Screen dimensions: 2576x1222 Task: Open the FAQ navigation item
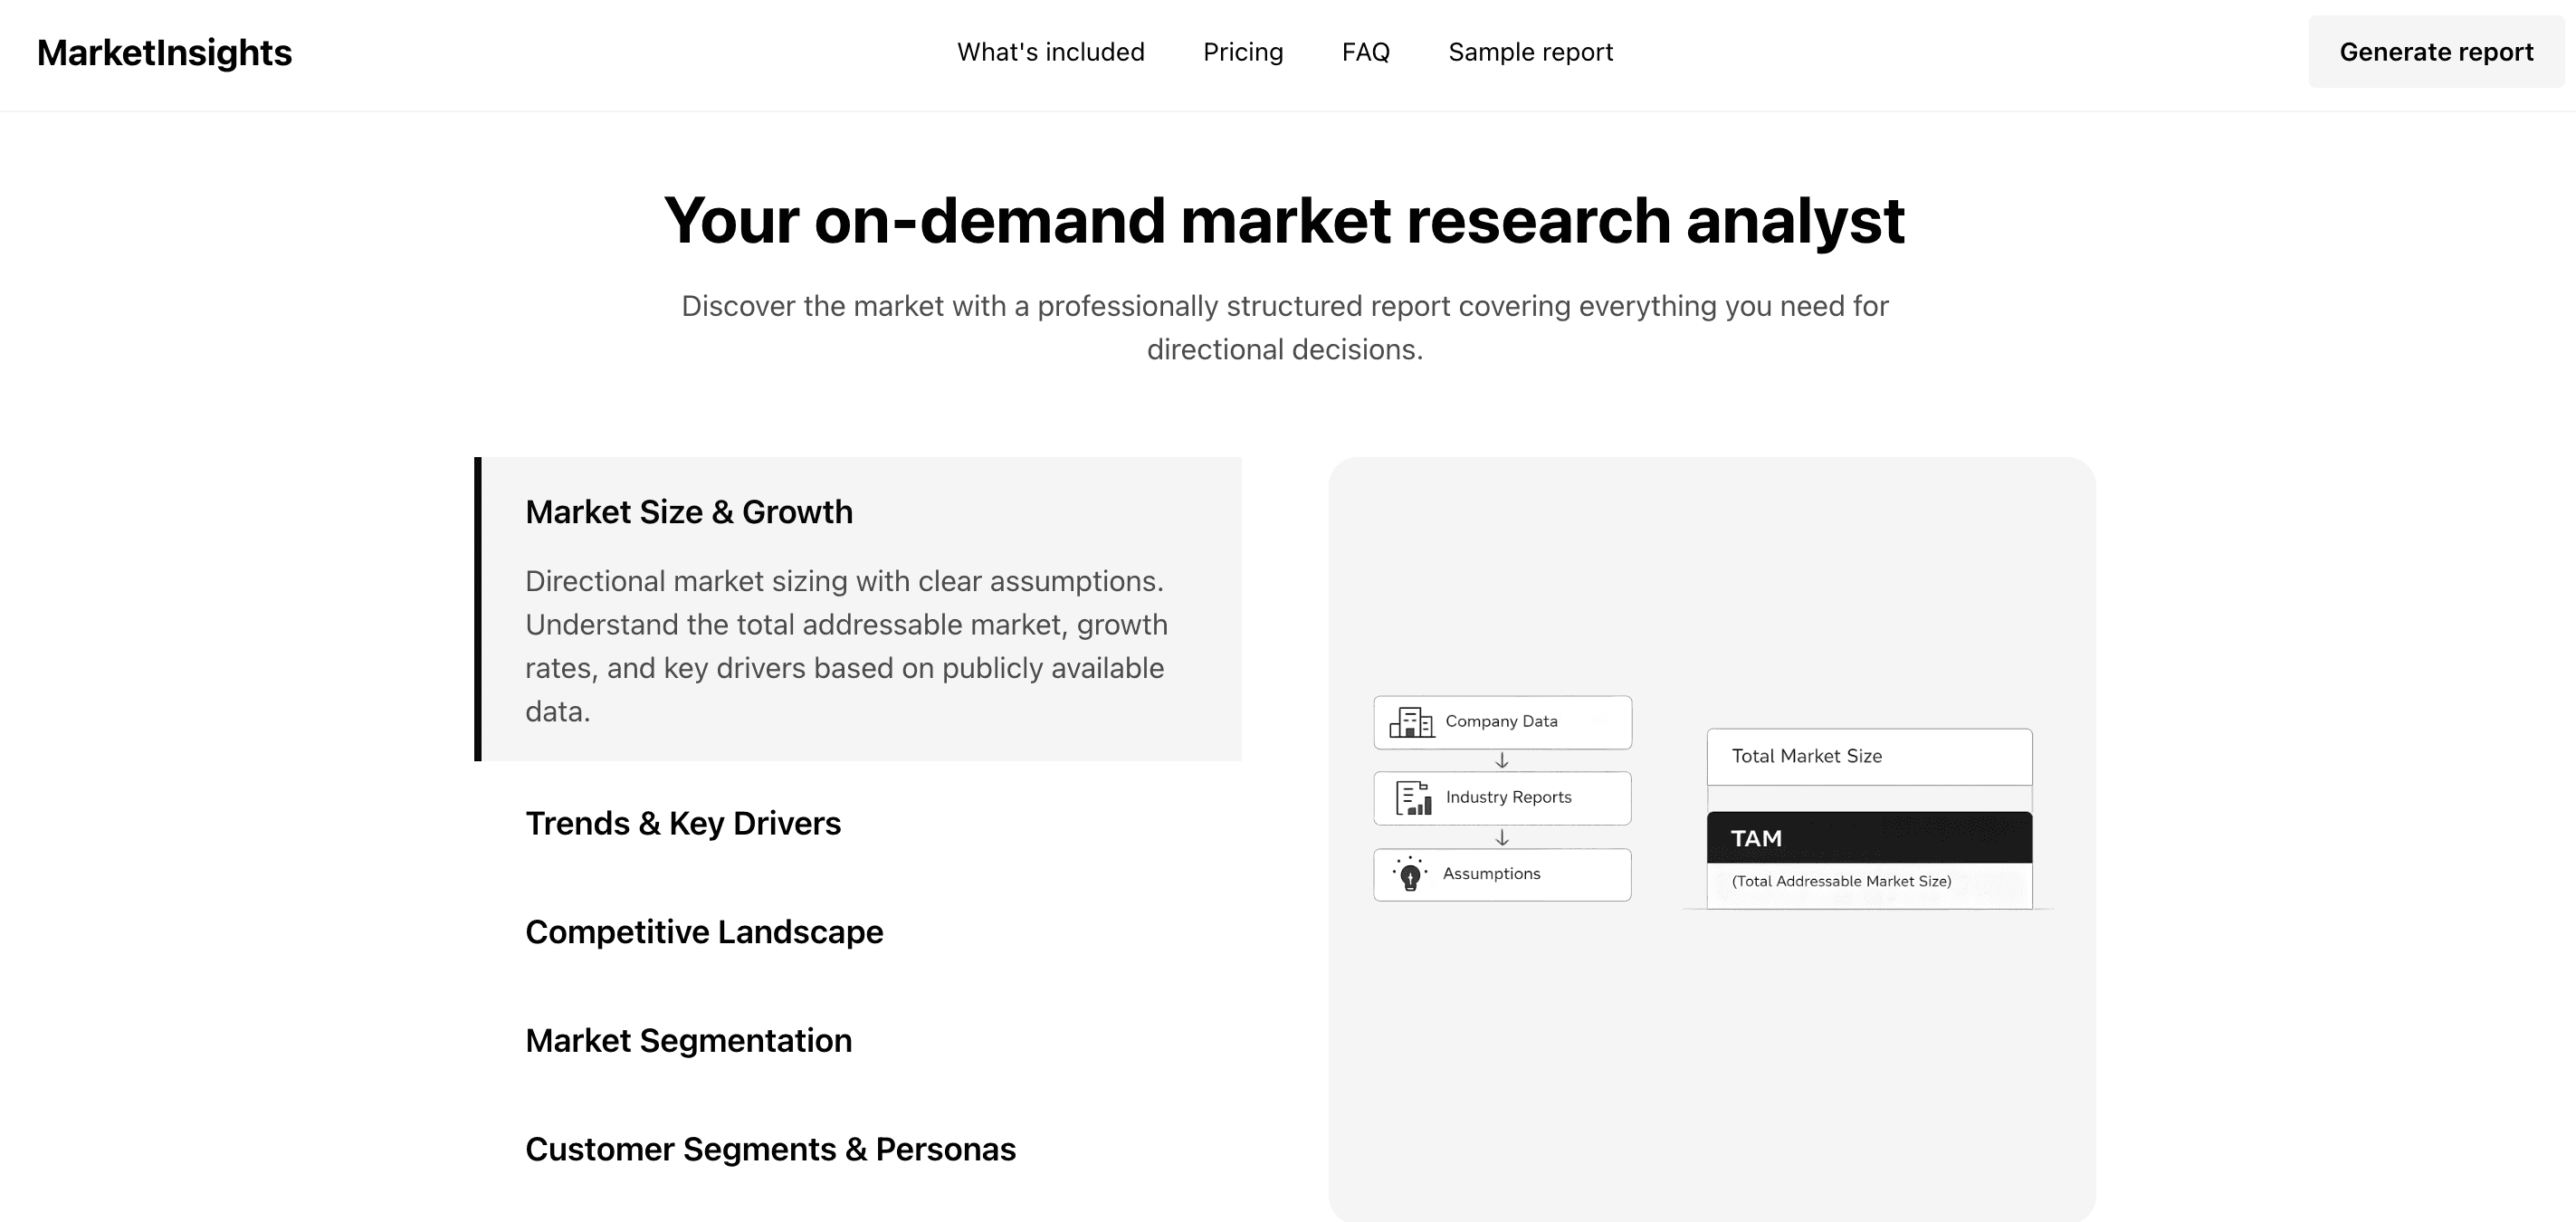tap(1366, 51)
